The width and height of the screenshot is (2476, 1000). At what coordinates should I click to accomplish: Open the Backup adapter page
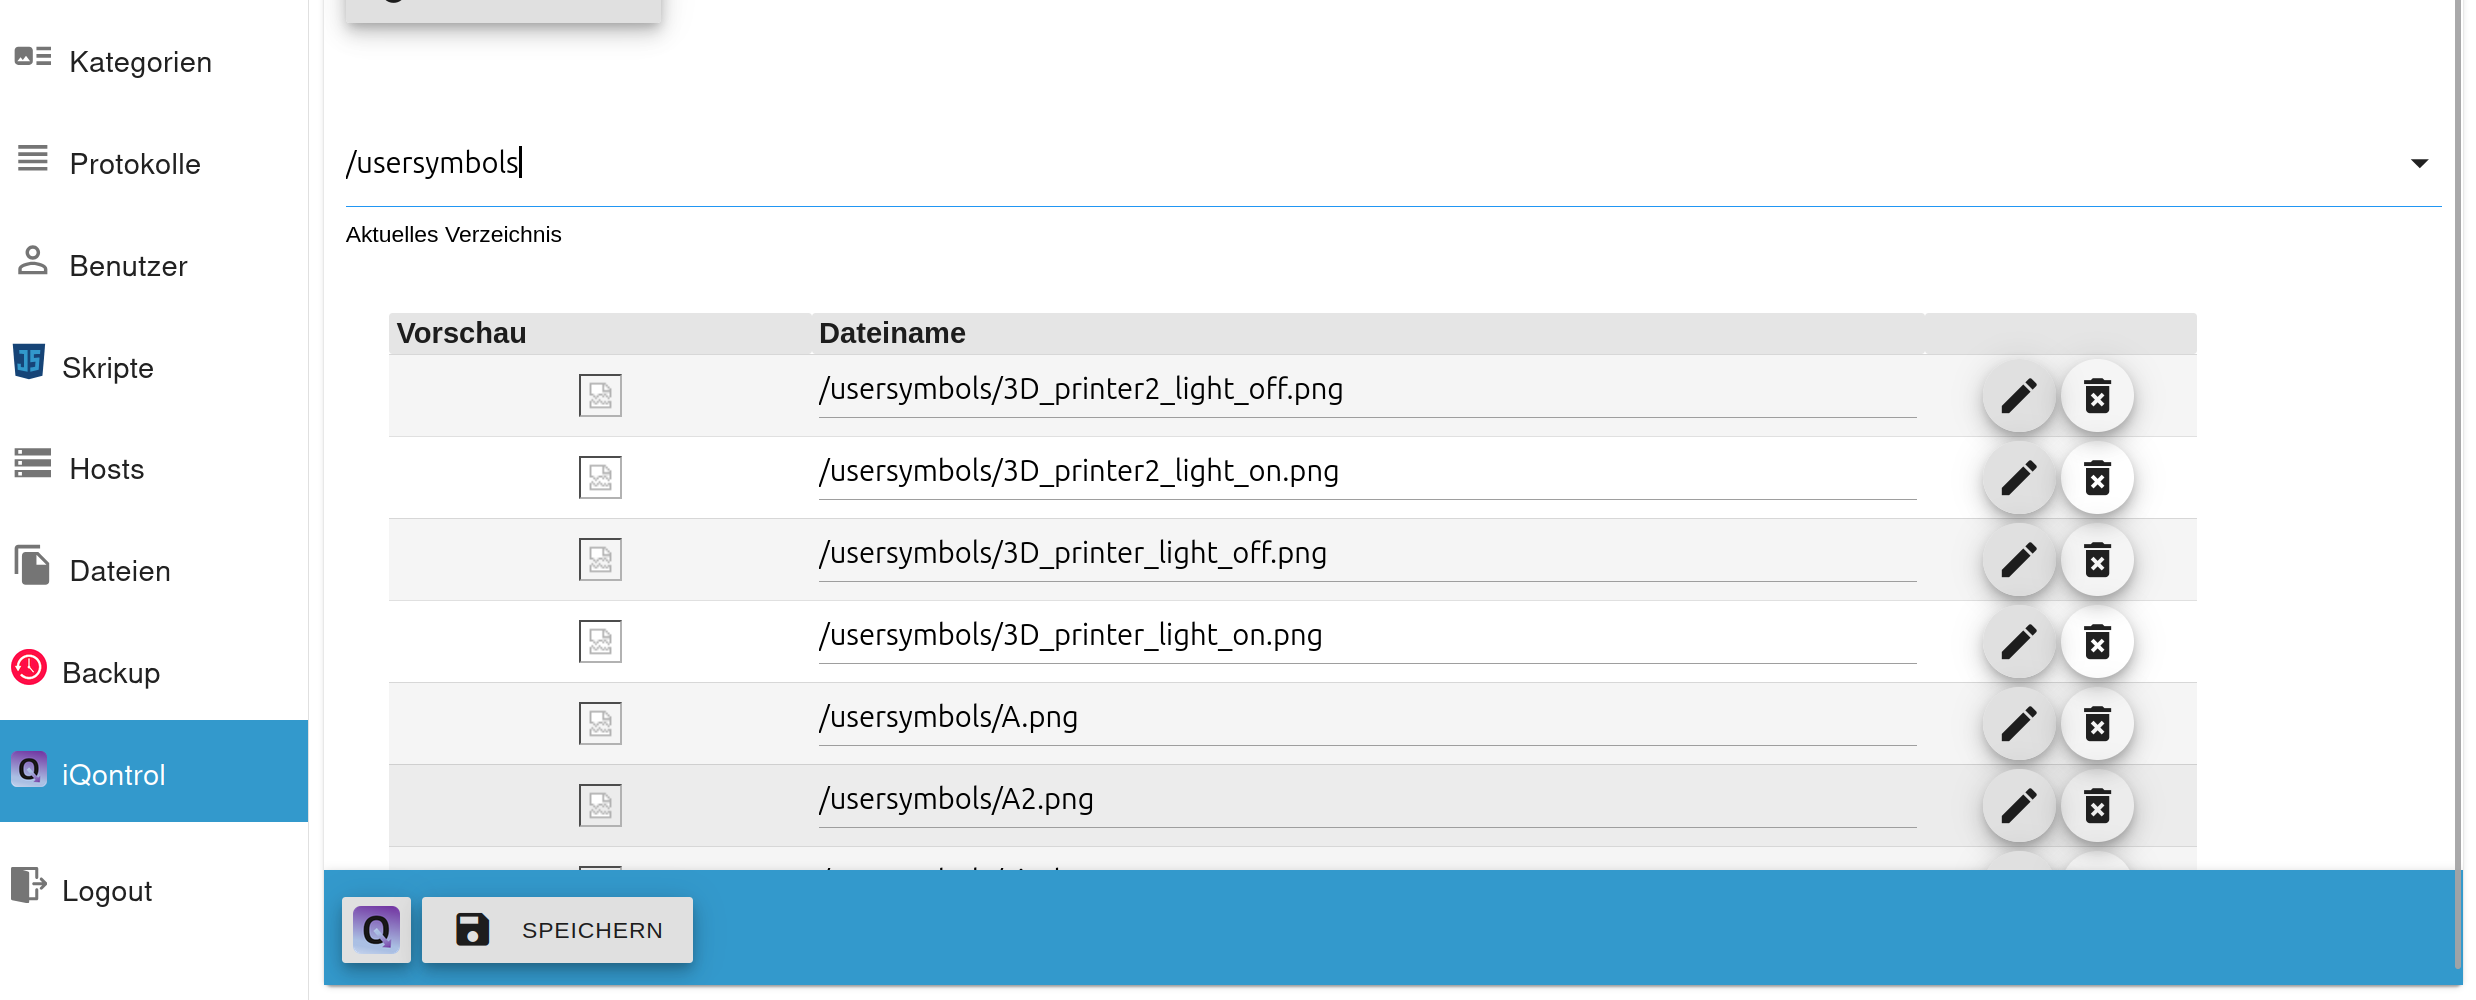pyautogui.click(x=110, y=673)
